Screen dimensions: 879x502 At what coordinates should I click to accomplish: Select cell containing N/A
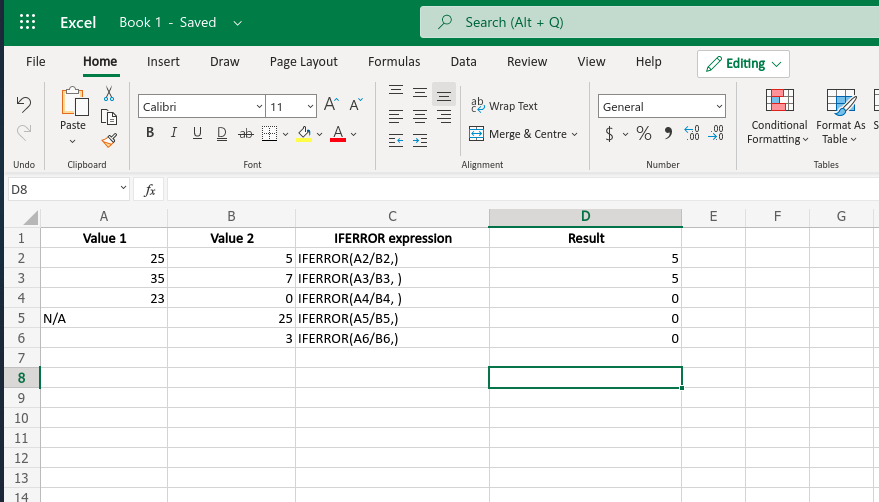(x=104, y=319)
